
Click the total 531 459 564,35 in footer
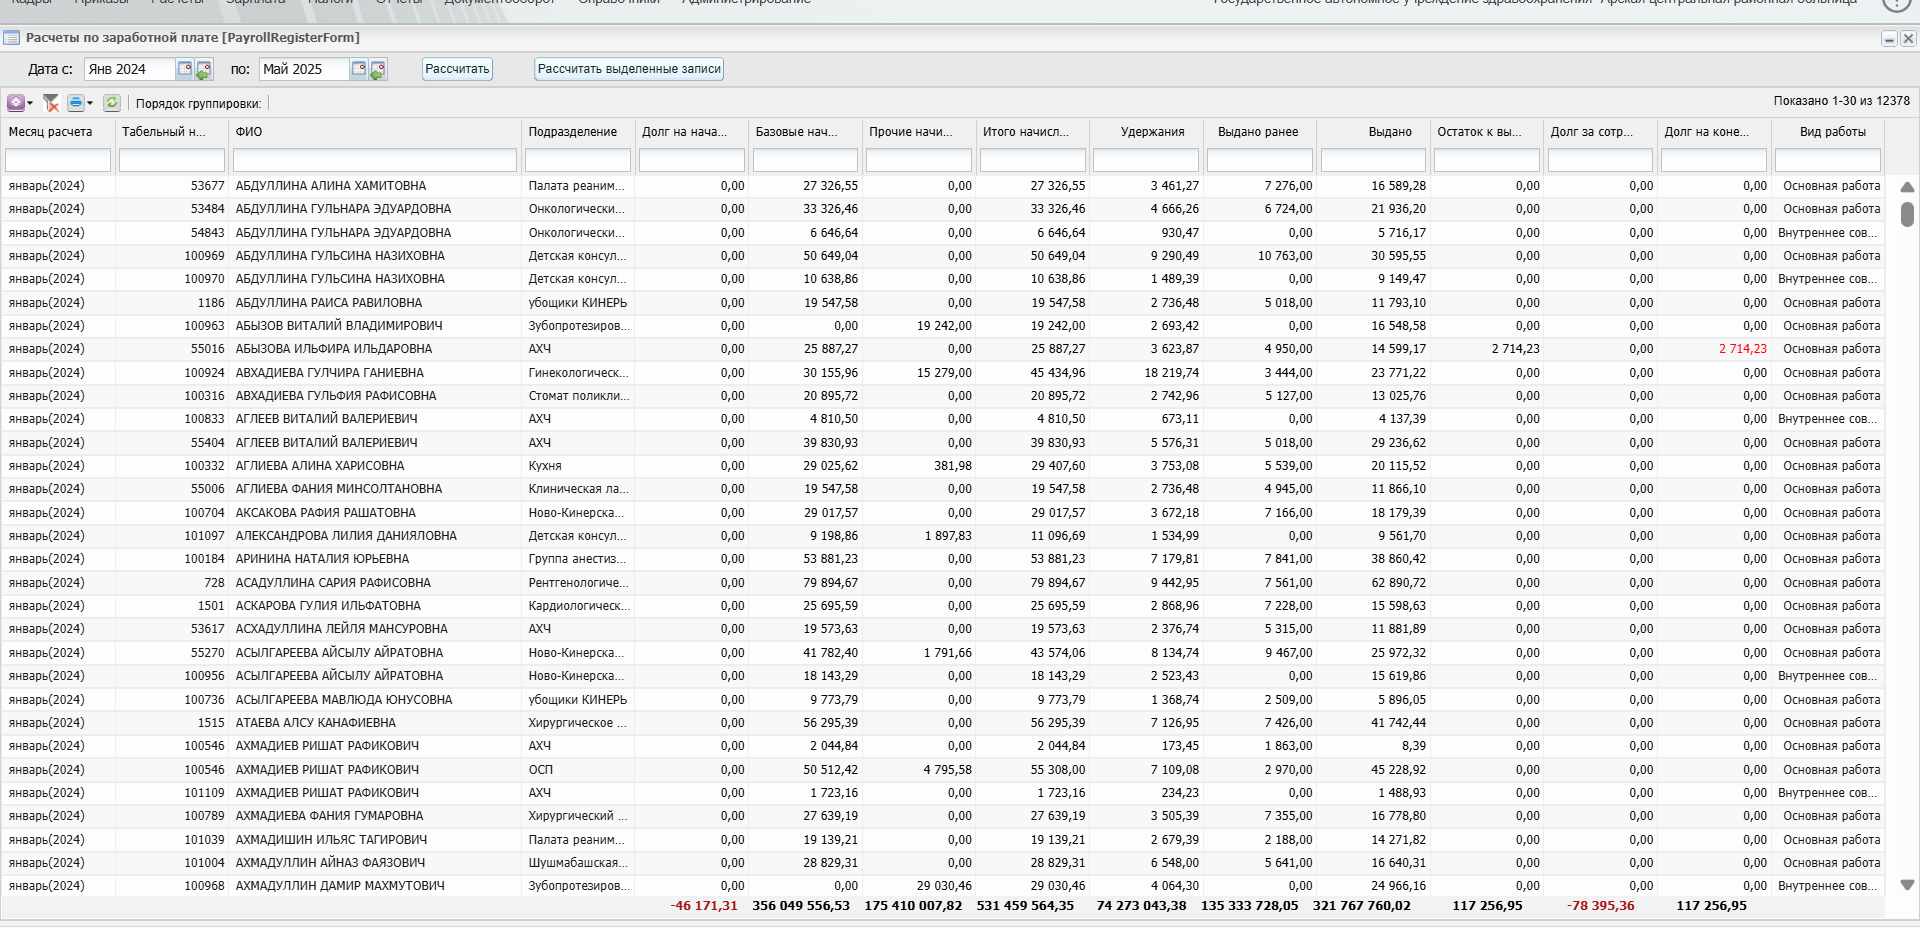[1025, 906]
